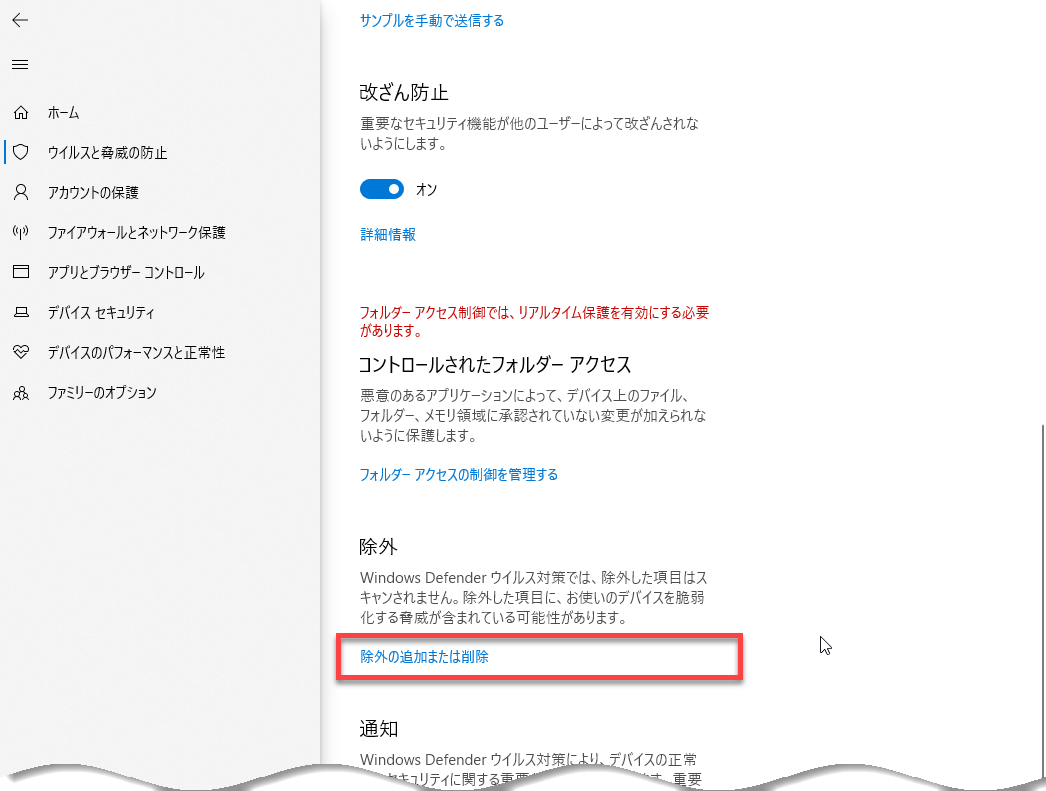Click the person icon for account protection

21,192
